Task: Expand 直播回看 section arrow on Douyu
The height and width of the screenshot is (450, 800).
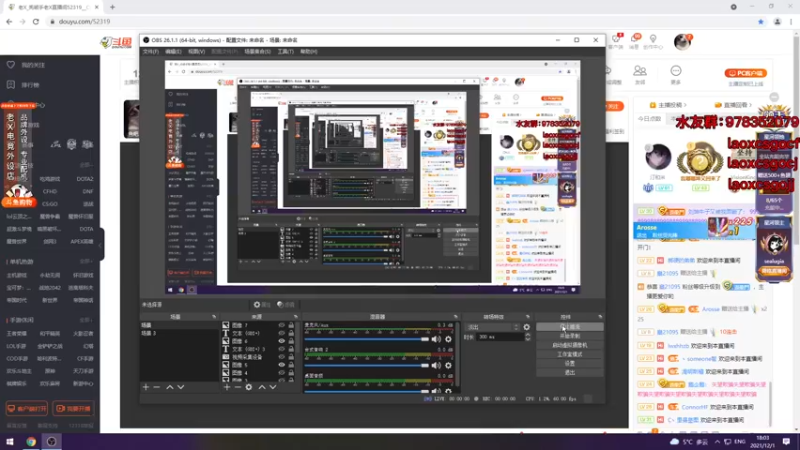Action: coord(750,105)
